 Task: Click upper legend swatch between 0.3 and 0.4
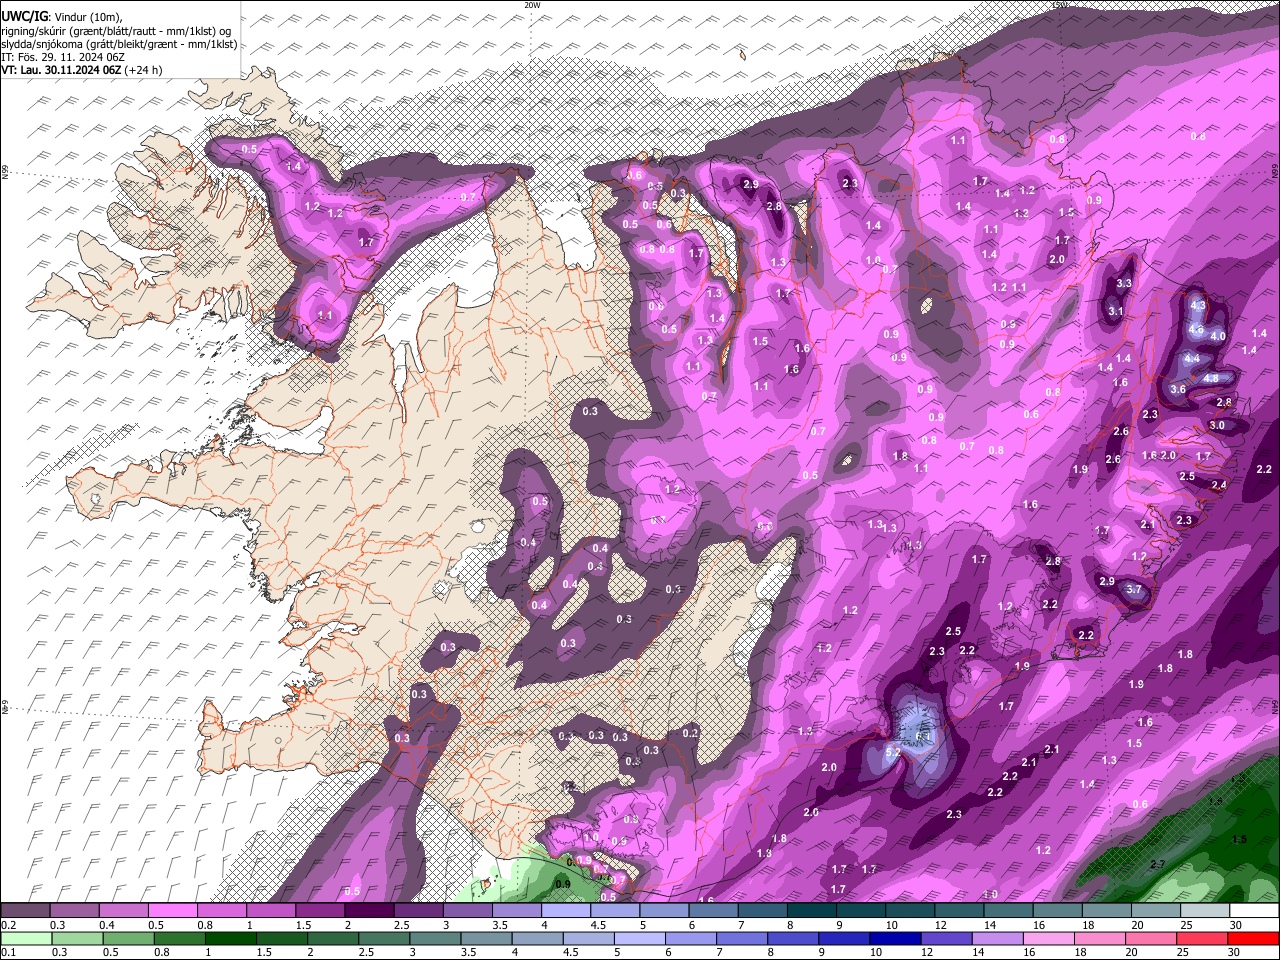(74, 911)
